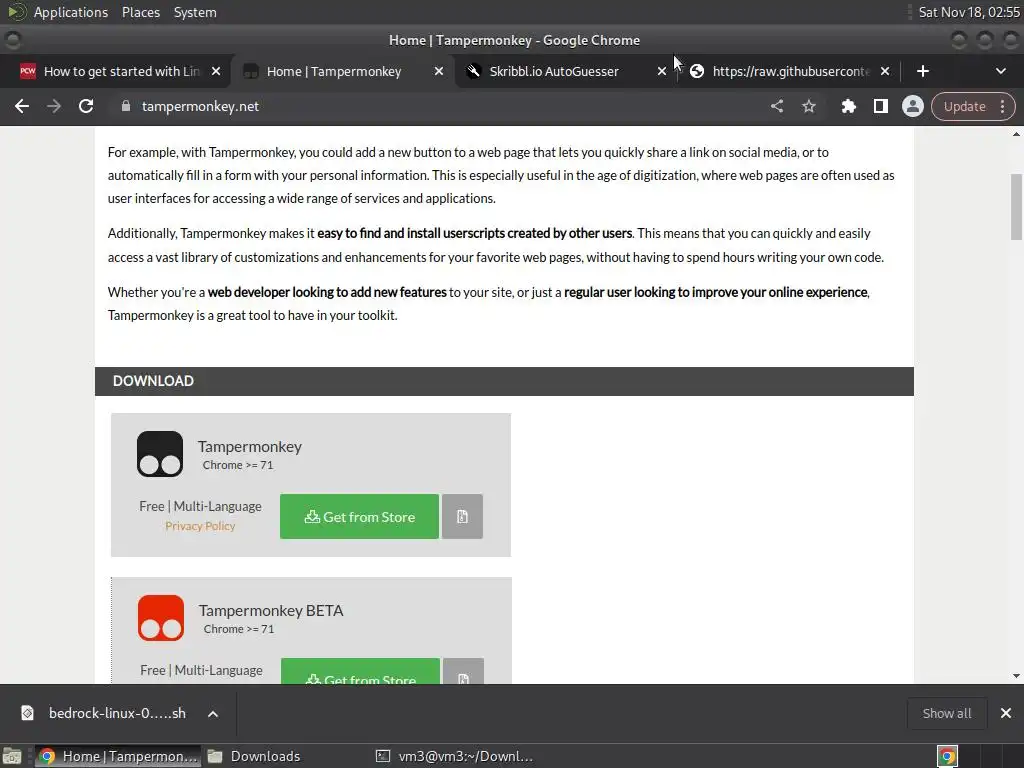Open downloaded bedrock-linux .sh file

(104, 713)
